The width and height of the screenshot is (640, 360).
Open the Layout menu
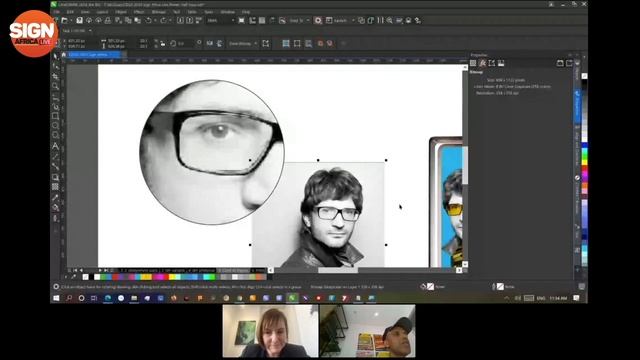pyautogui.click(x=102, y=12)
